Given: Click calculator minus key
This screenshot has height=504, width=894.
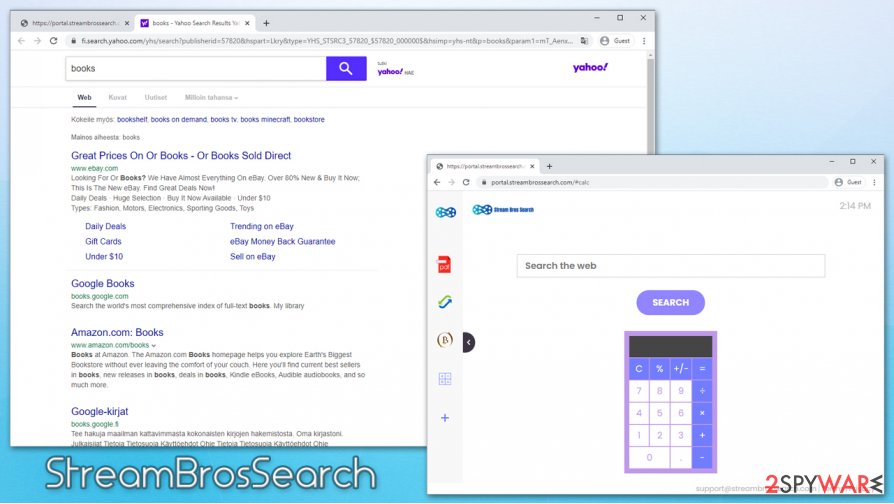Looking at the screenshot, I should (x=702, y=458).
